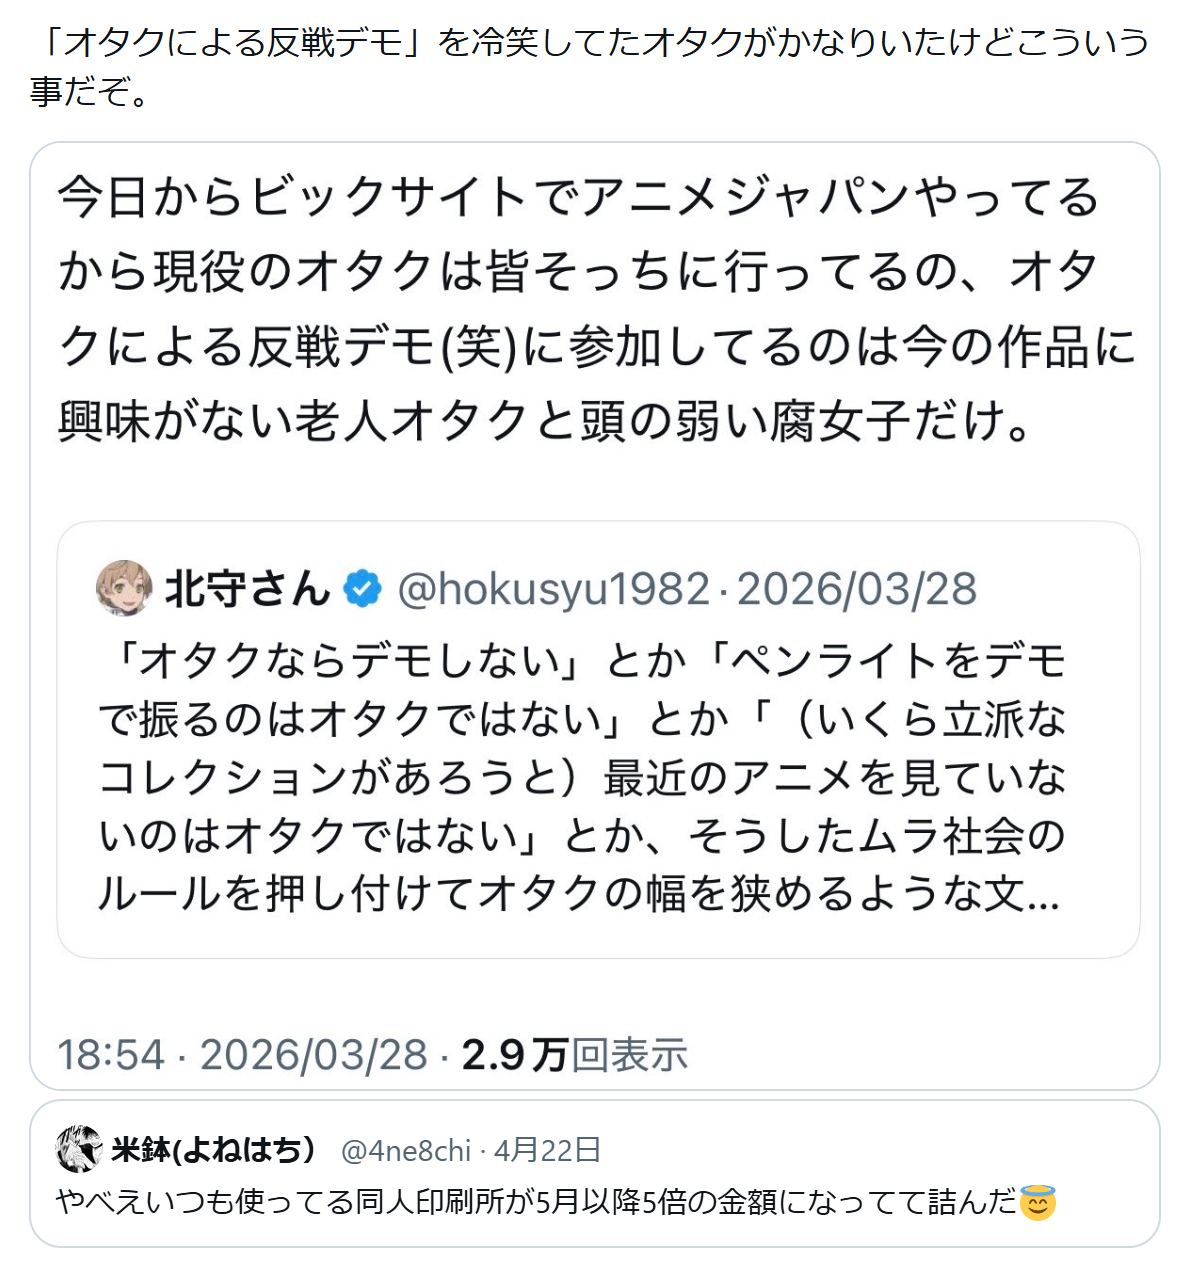1189x1263 pixels.
Task: Click the line ending 腐女子だけ。
Action: pos(544,421)
